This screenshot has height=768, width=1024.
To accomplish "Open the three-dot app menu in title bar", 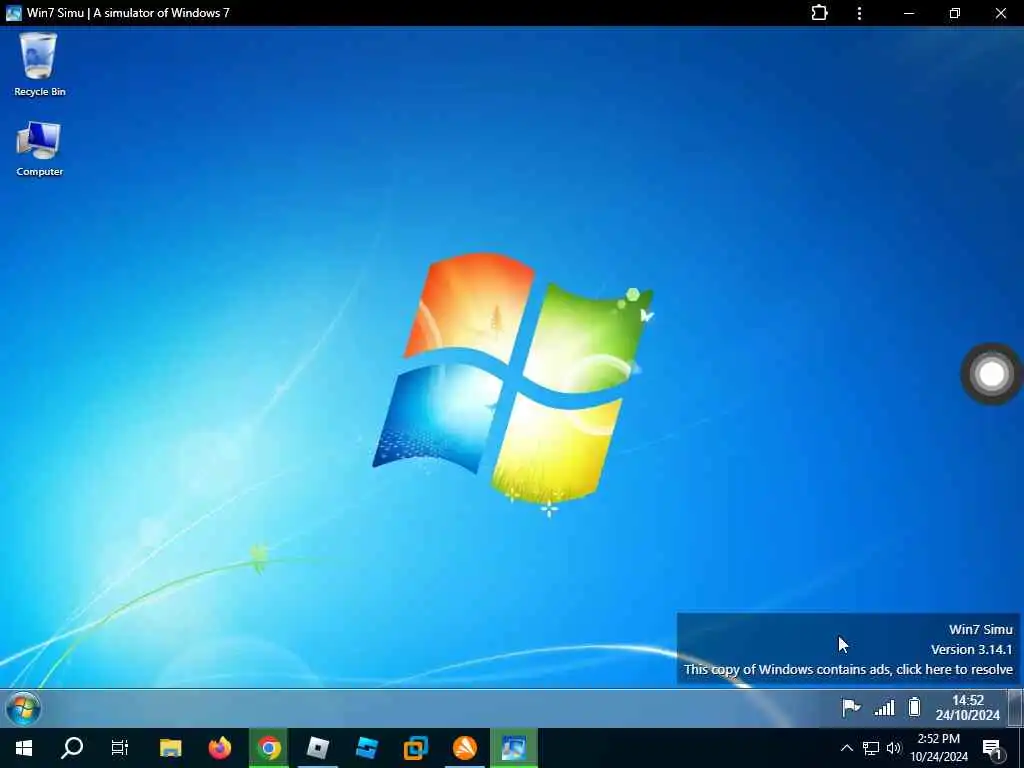I will 859,13.
